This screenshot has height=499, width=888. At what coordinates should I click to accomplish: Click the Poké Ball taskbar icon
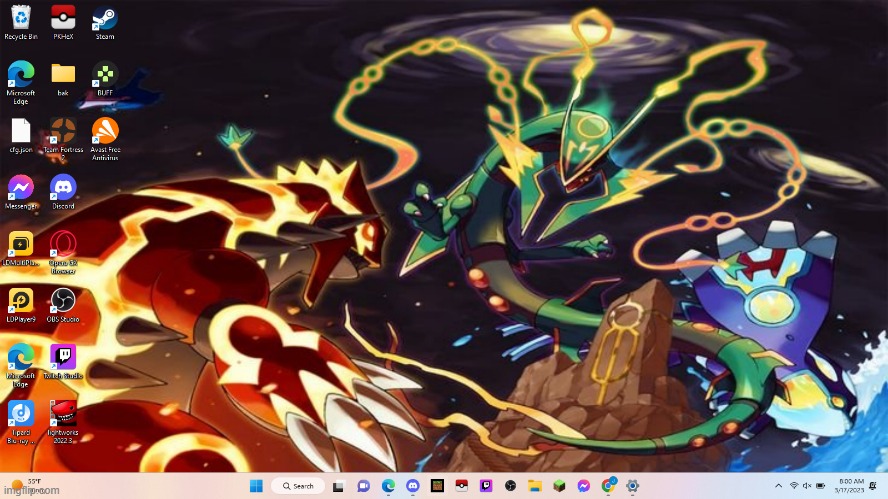coord(462,486)
